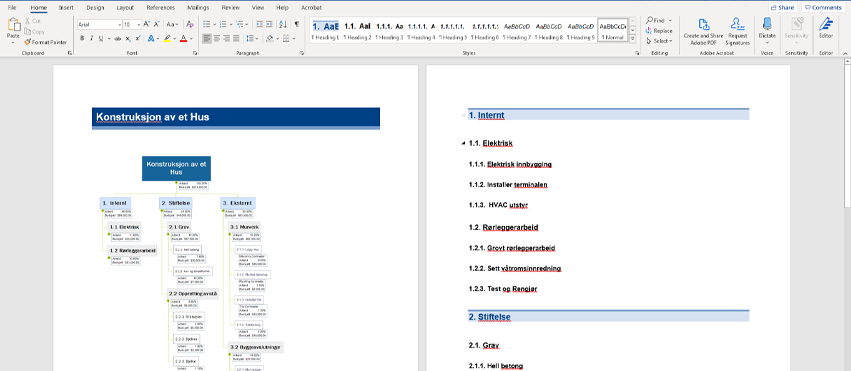
Task: Decrease paragraph indent
Action: coord(259,24)
